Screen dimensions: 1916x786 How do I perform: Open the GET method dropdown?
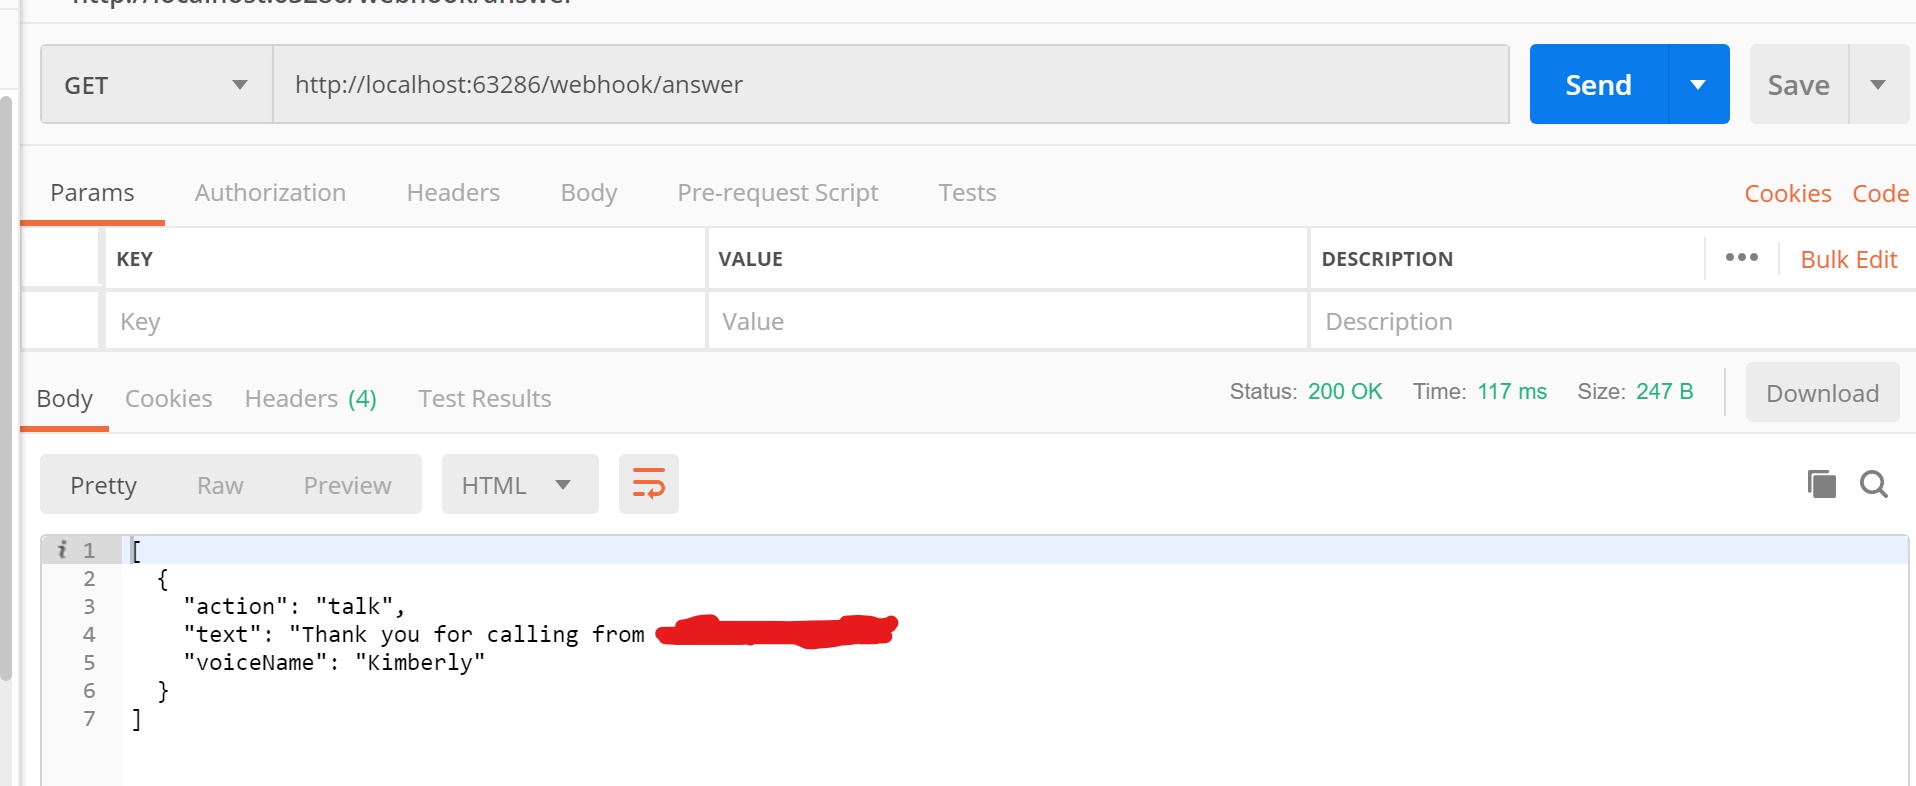click(156, 85)
